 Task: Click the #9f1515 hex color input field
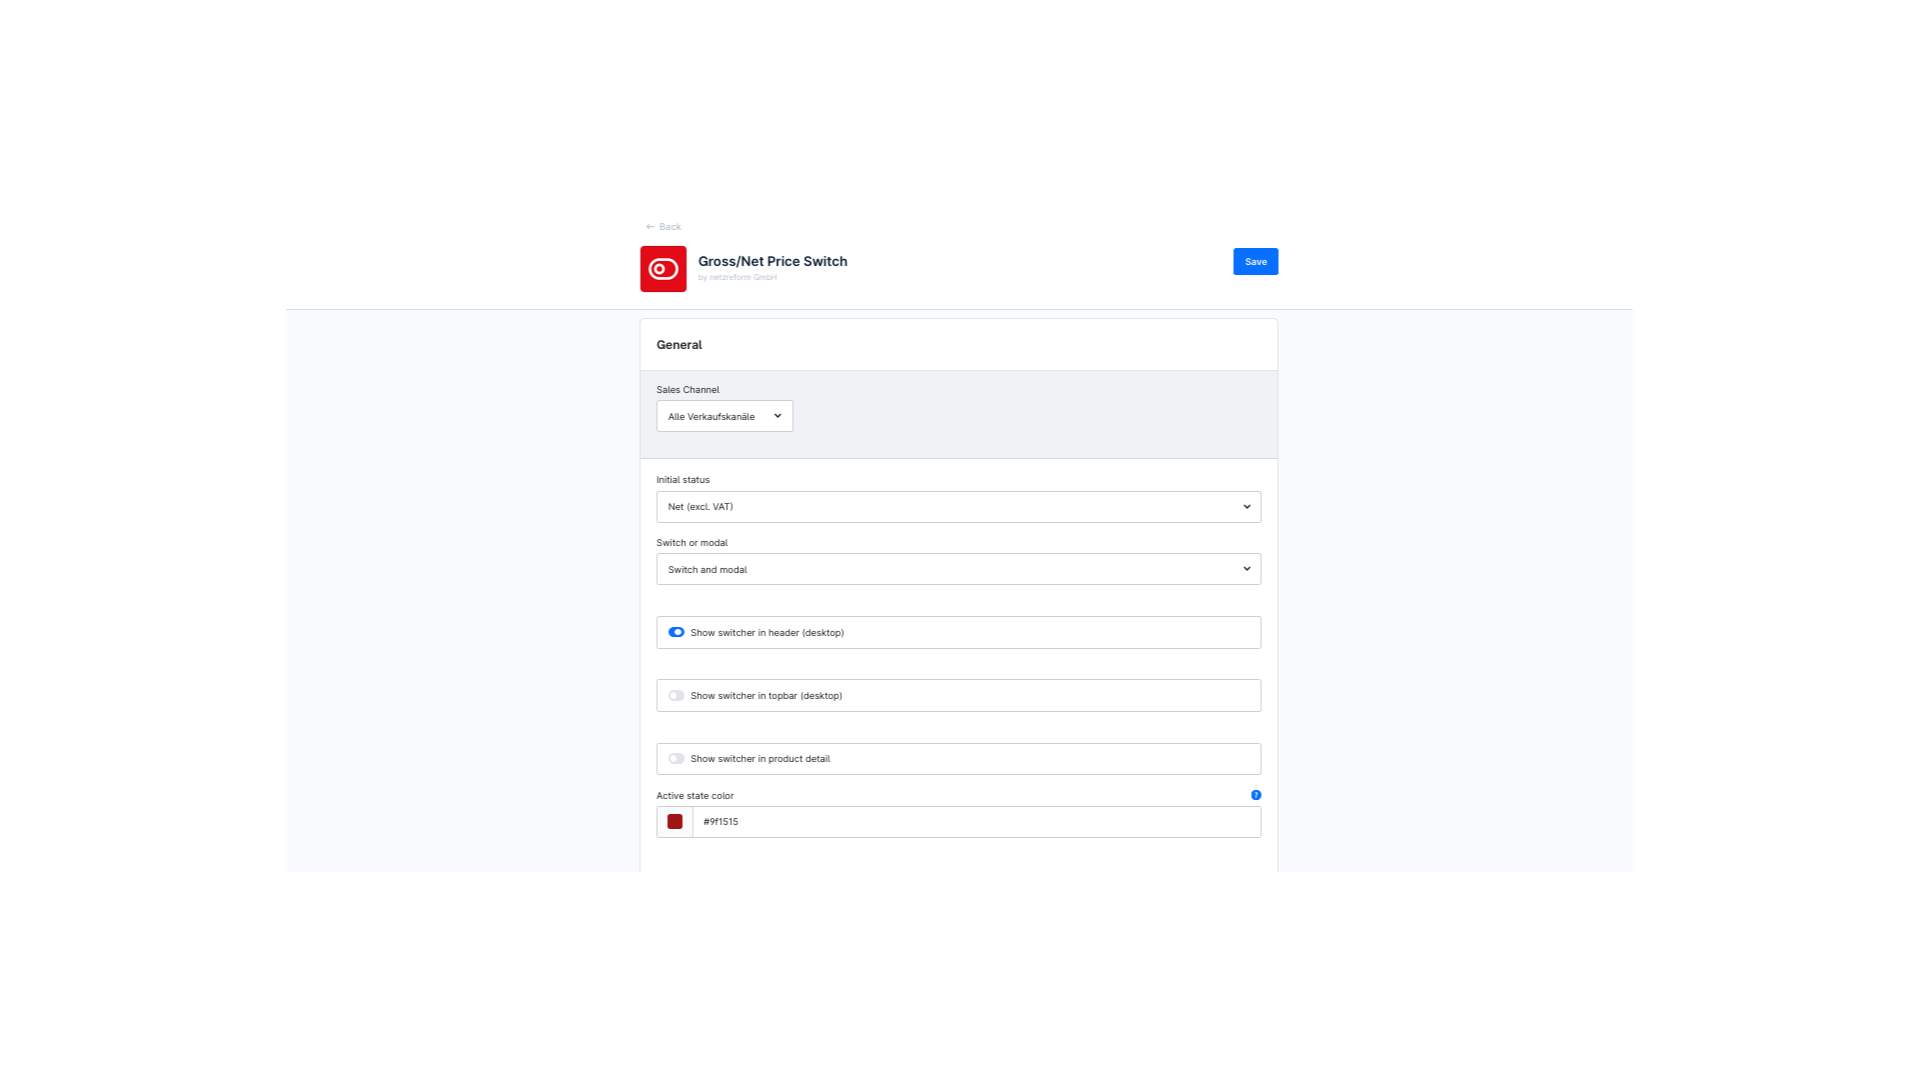(x=975, y=822)
